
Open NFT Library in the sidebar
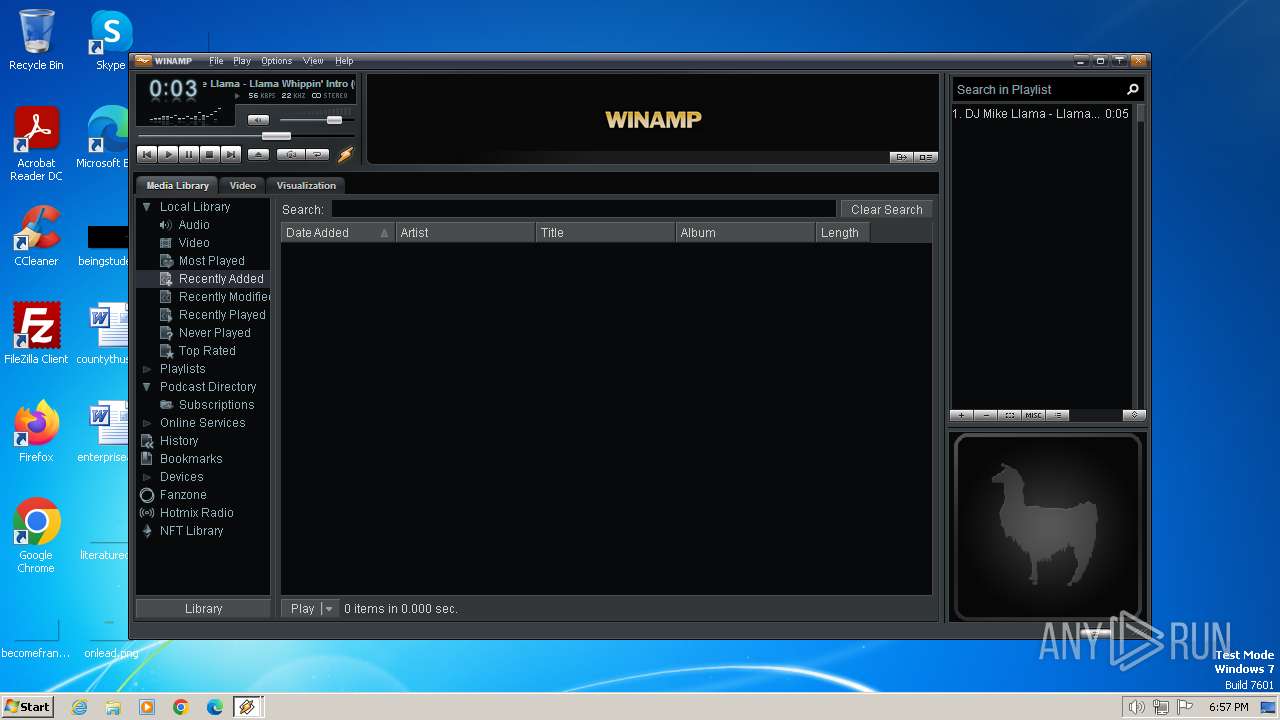191,531
